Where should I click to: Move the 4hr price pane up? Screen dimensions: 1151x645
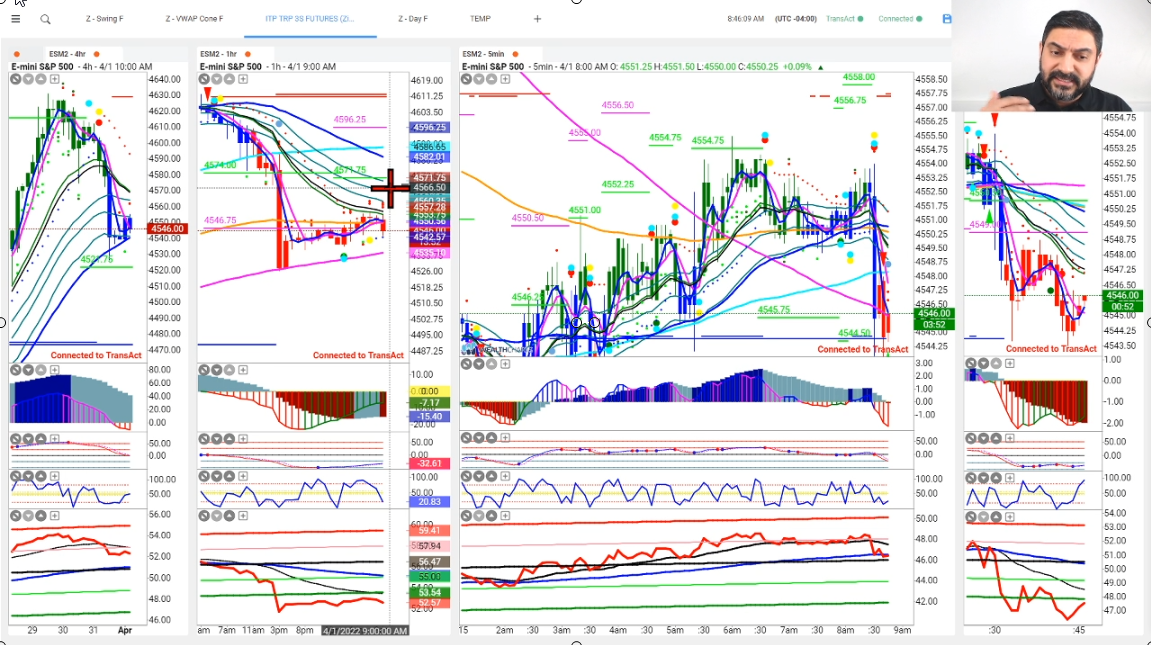point(40,79)
